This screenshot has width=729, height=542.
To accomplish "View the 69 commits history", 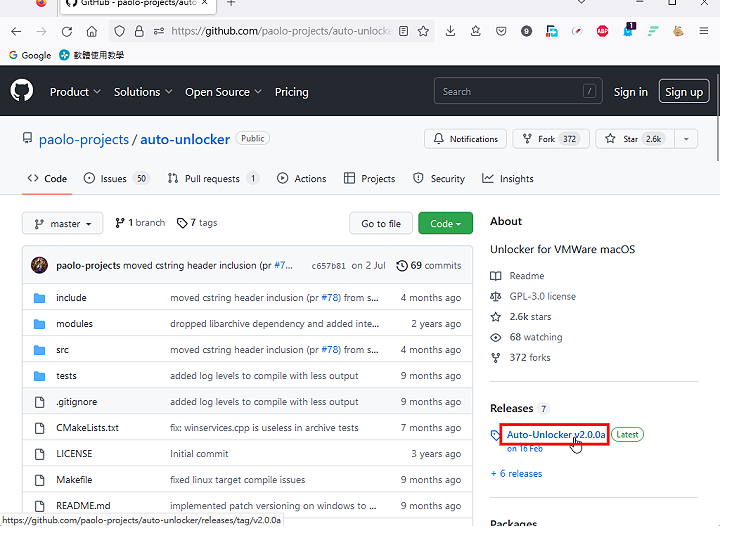I will tap(429, 265).
